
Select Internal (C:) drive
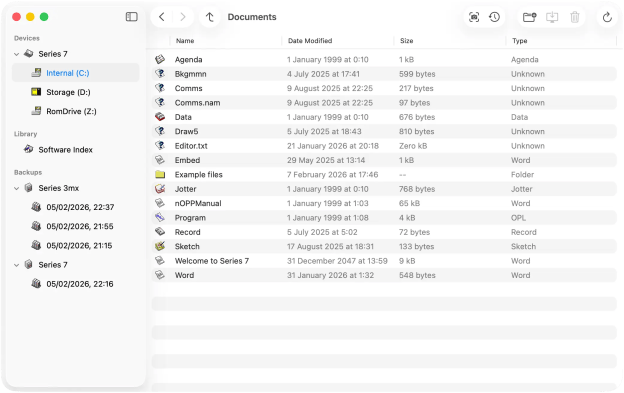pyautogui.click(x=76, y=73)
